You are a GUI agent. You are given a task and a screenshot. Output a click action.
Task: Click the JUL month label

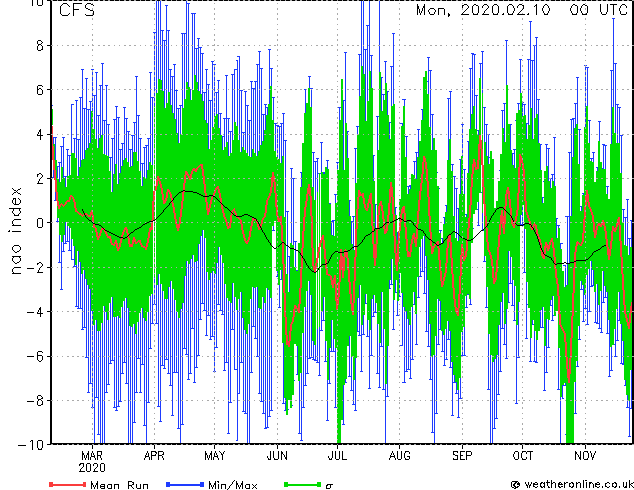coord(337,456)
